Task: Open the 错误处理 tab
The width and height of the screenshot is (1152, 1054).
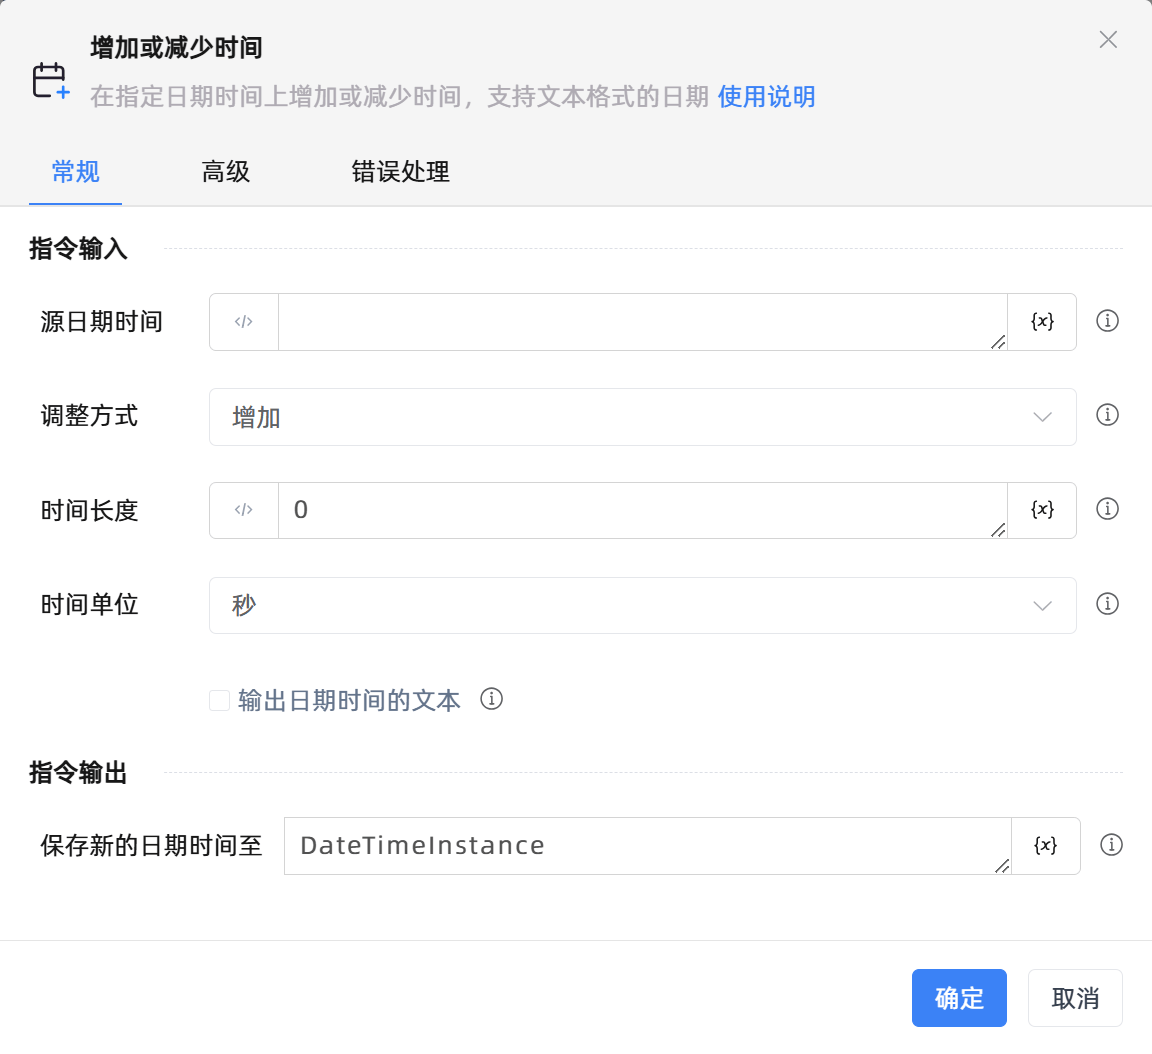Action: click(x=400, y=172)
